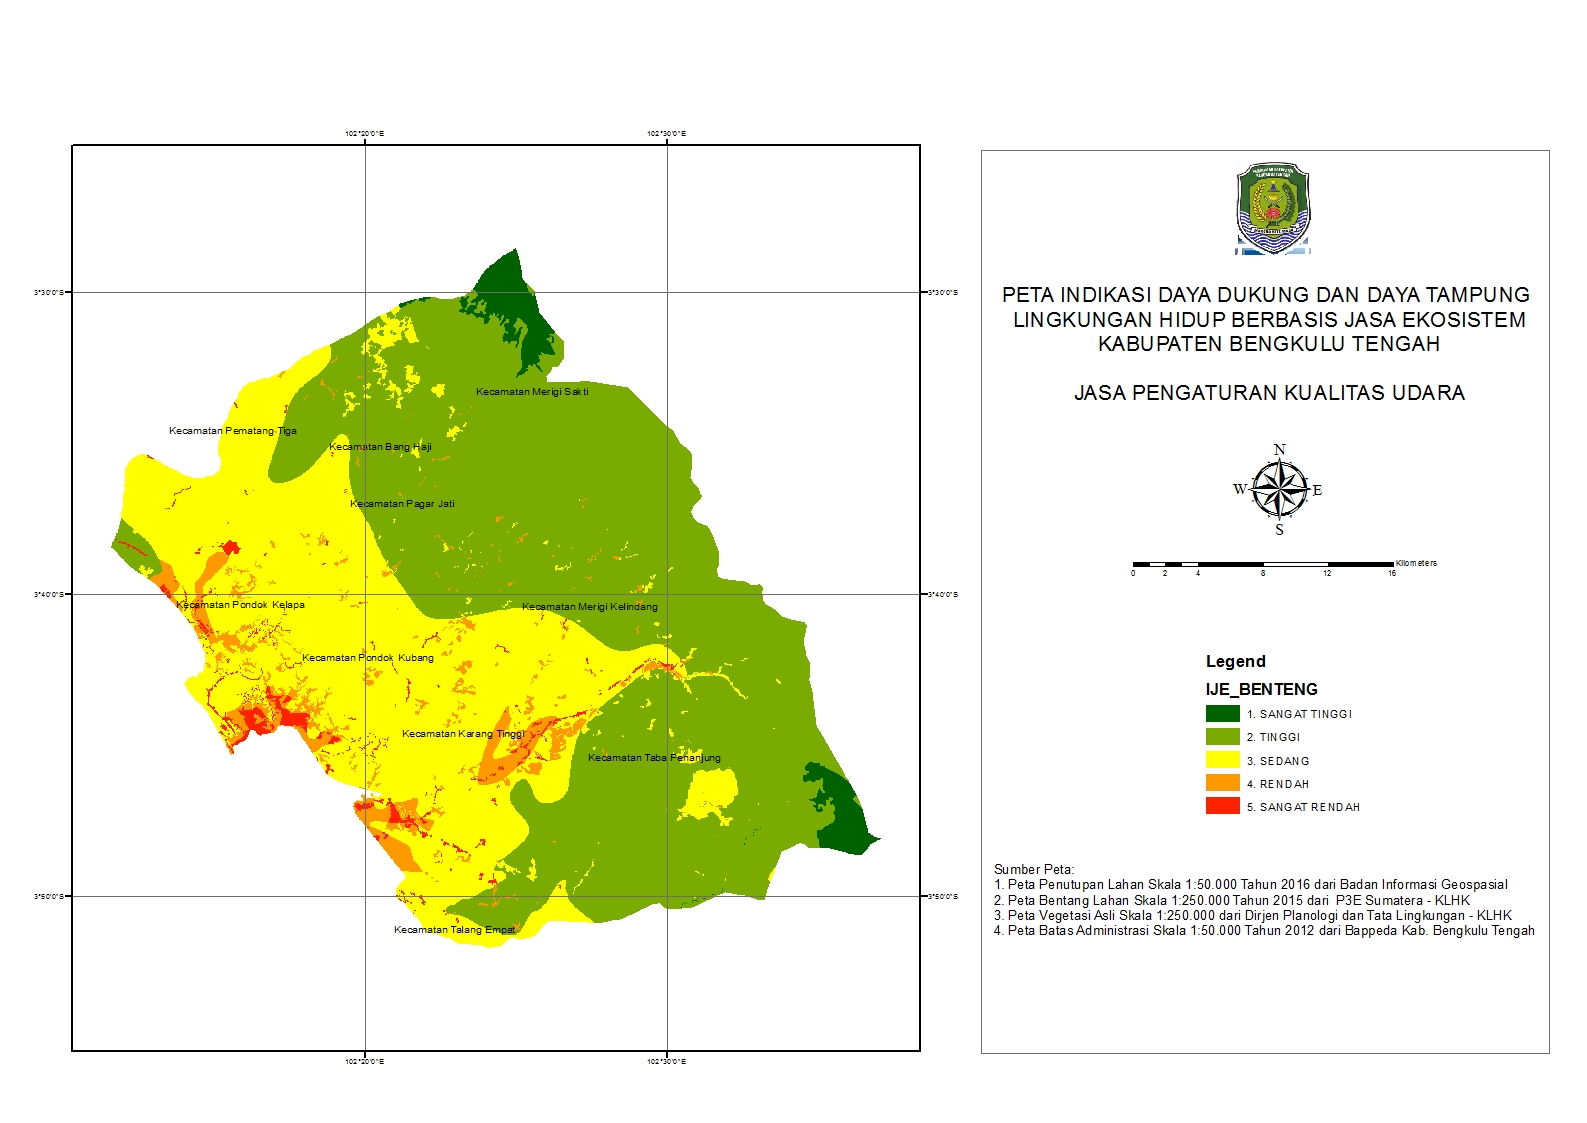Choose the orange Rendah legend swatch
This screenshot has height=1123, width=1587.
[1222, 783]
